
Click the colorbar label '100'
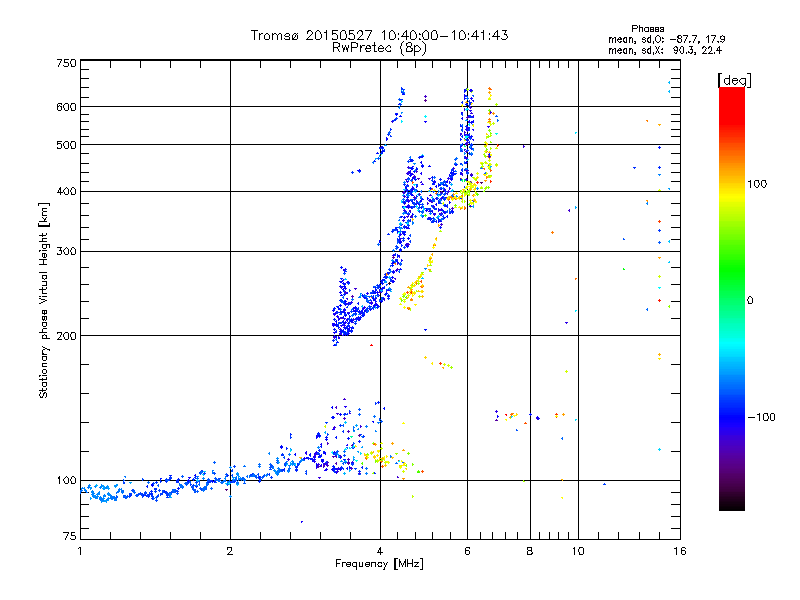tap(757, 184)
